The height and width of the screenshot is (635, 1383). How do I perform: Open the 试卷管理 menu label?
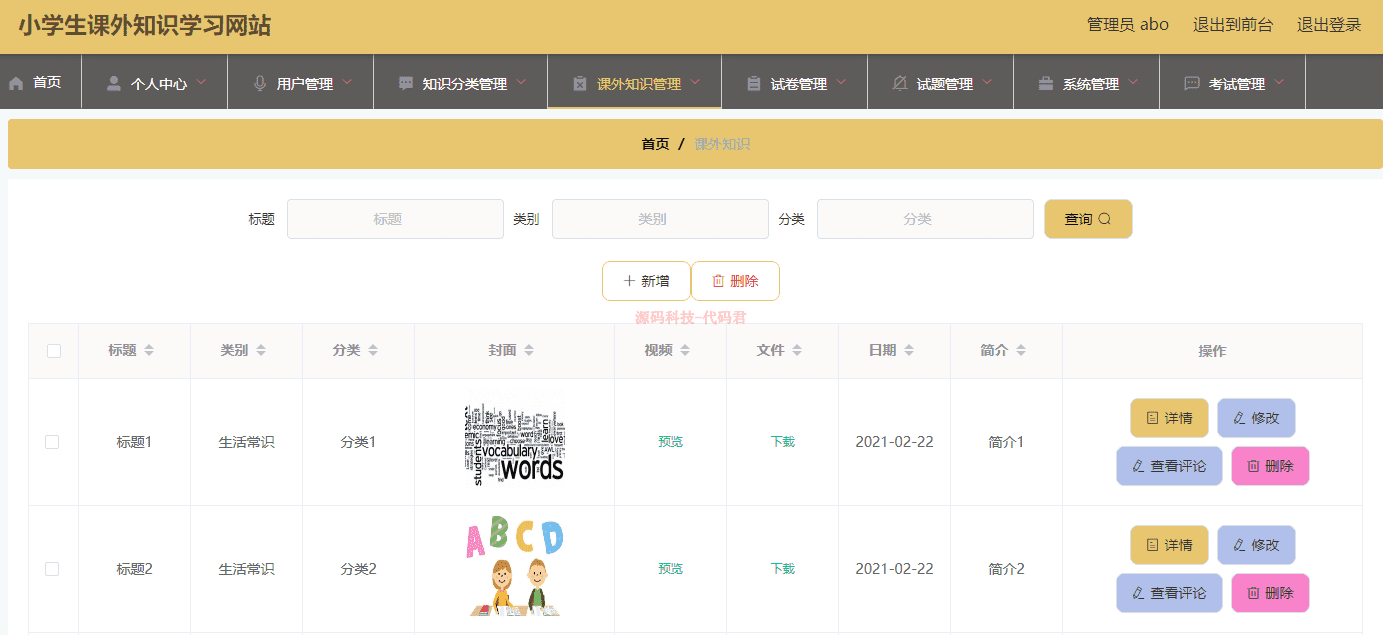pyautogui.click(x=798, y=84)
